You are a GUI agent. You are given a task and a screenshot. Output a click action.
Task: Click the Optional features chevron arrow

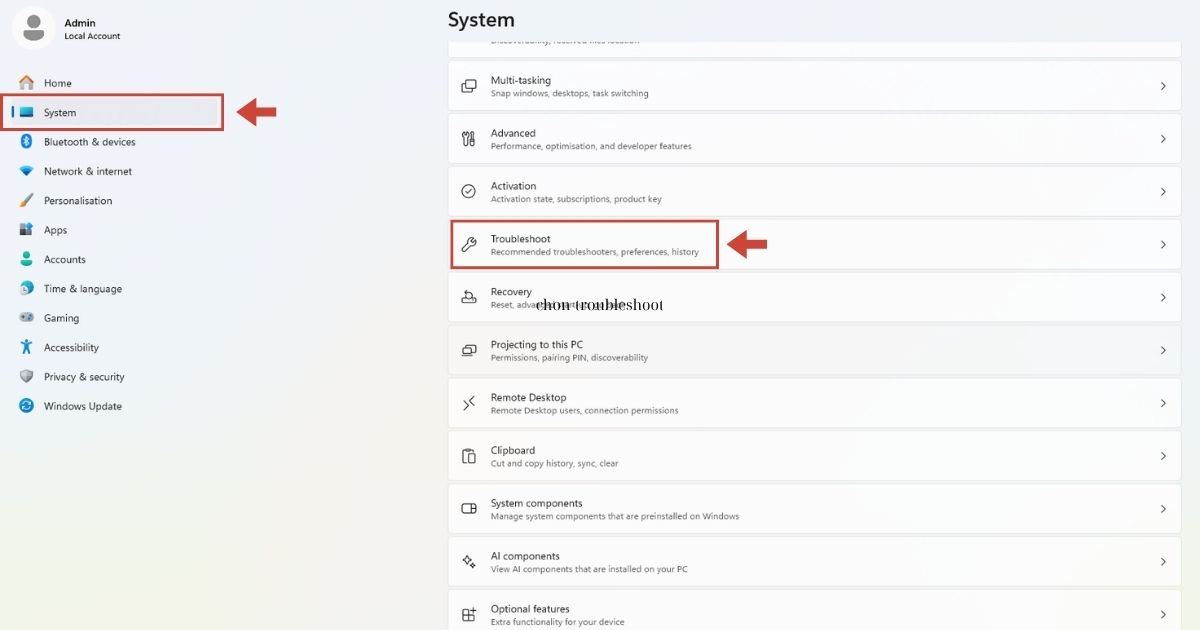tap(1163, 614)
